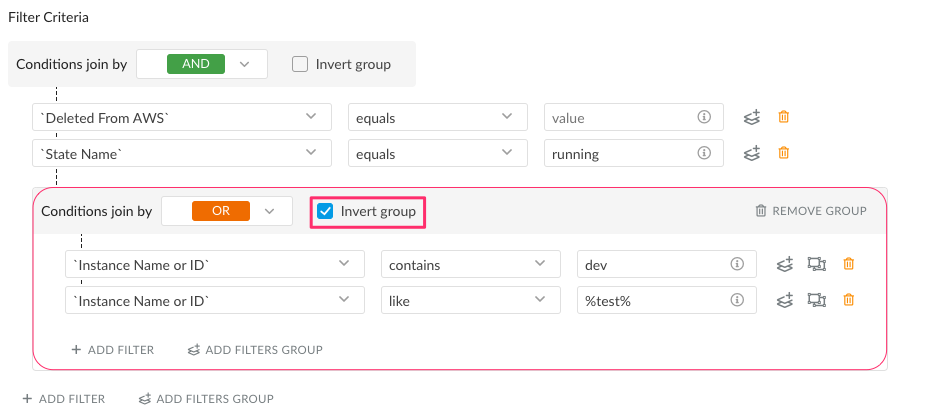The image size is (940, 420).
Task: Click add-group icon beside State Name row
Action: 752,153
